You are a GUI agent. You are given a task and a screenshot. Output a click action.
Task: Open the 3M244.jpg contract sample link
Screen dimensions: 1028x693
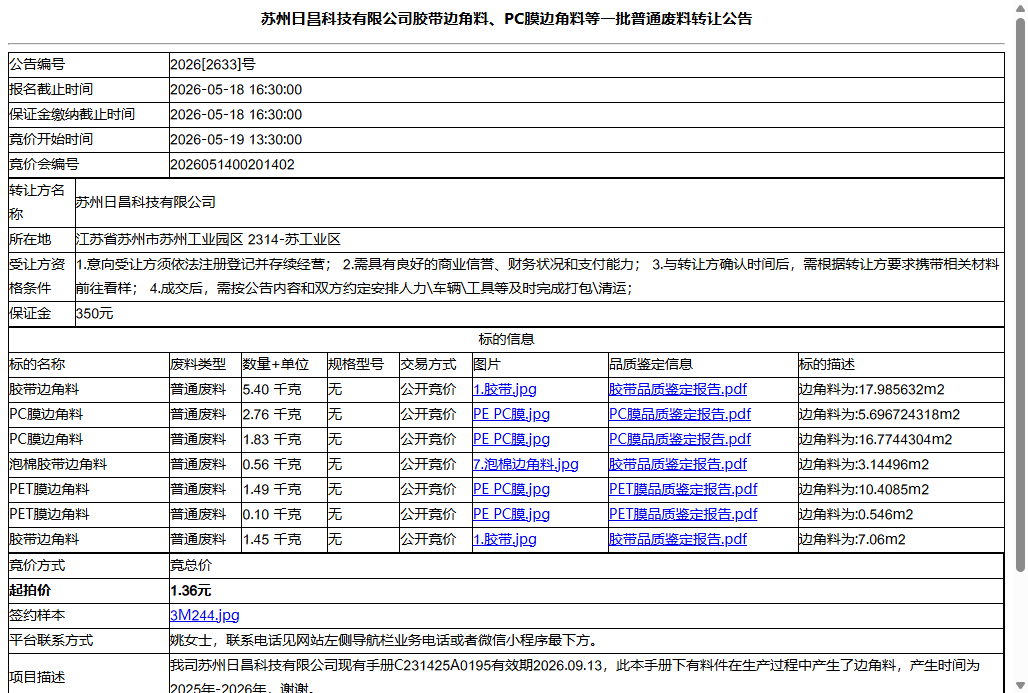205,615
